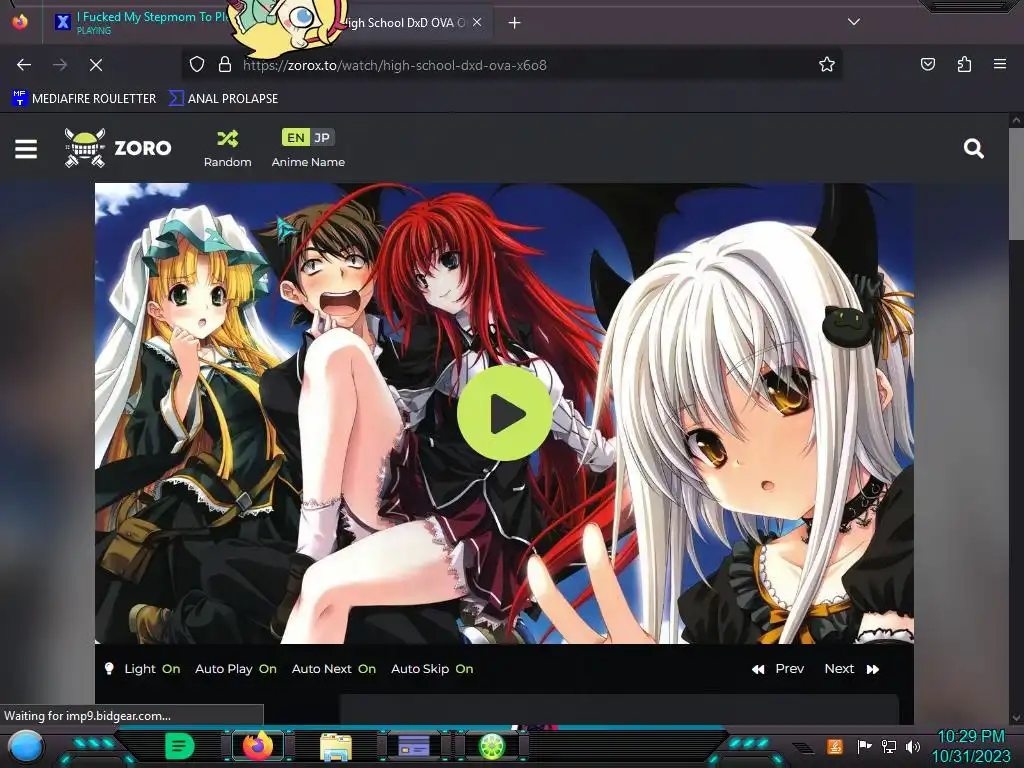Pick a random anime with shuffle icon

[x=227, y=149]
